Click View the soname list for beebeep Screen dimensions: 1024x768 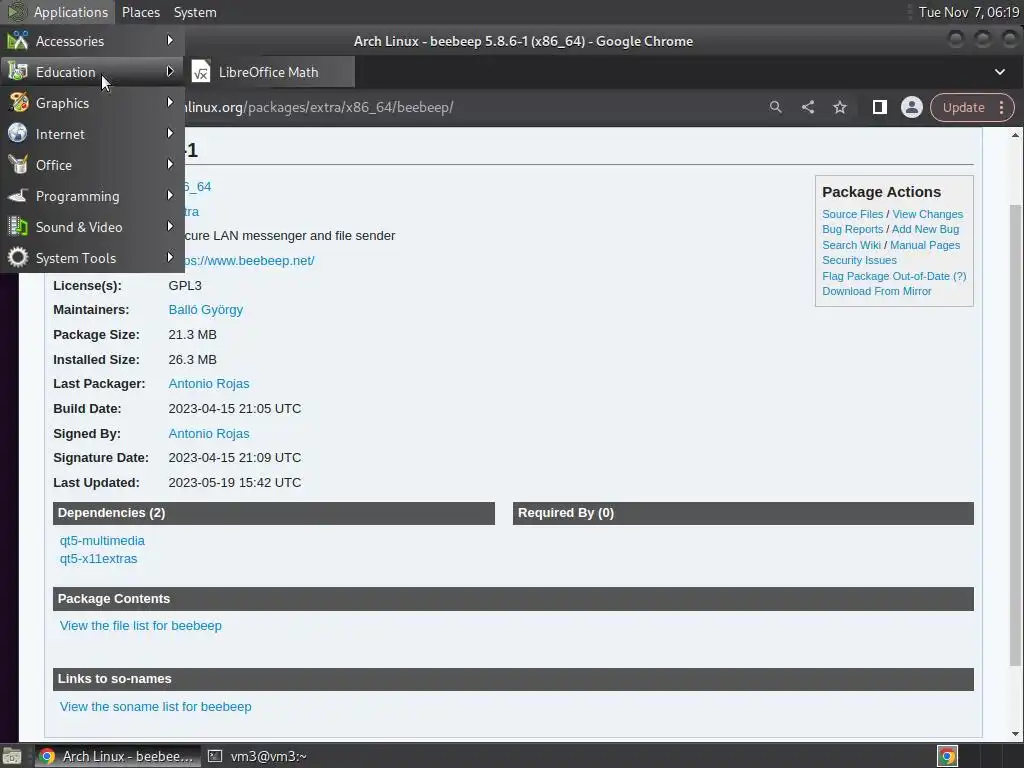[155, 707]
